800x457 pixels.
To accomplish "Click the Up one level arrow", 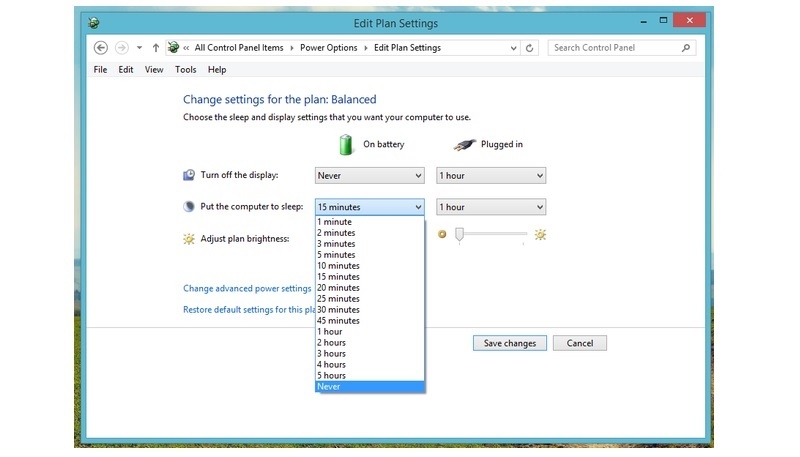I will click(x=156, y=47).
